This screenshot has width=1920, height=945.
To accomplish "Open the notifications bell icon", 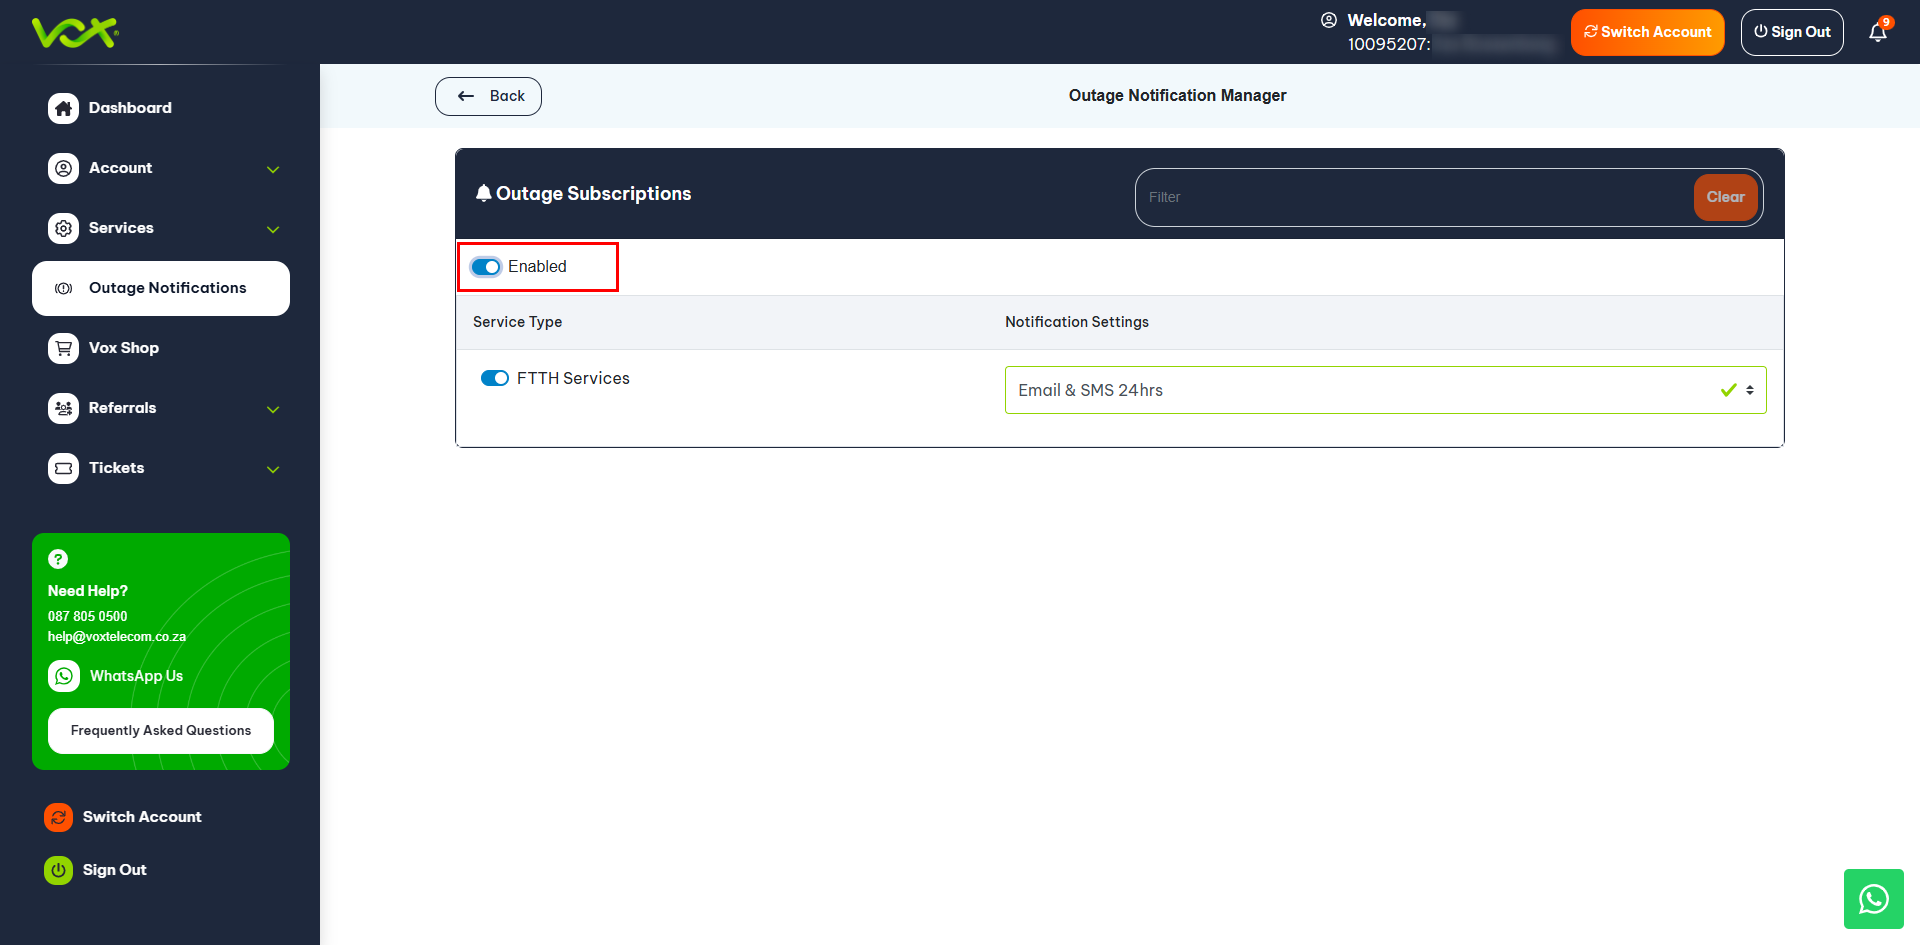I will [1877, 32].
